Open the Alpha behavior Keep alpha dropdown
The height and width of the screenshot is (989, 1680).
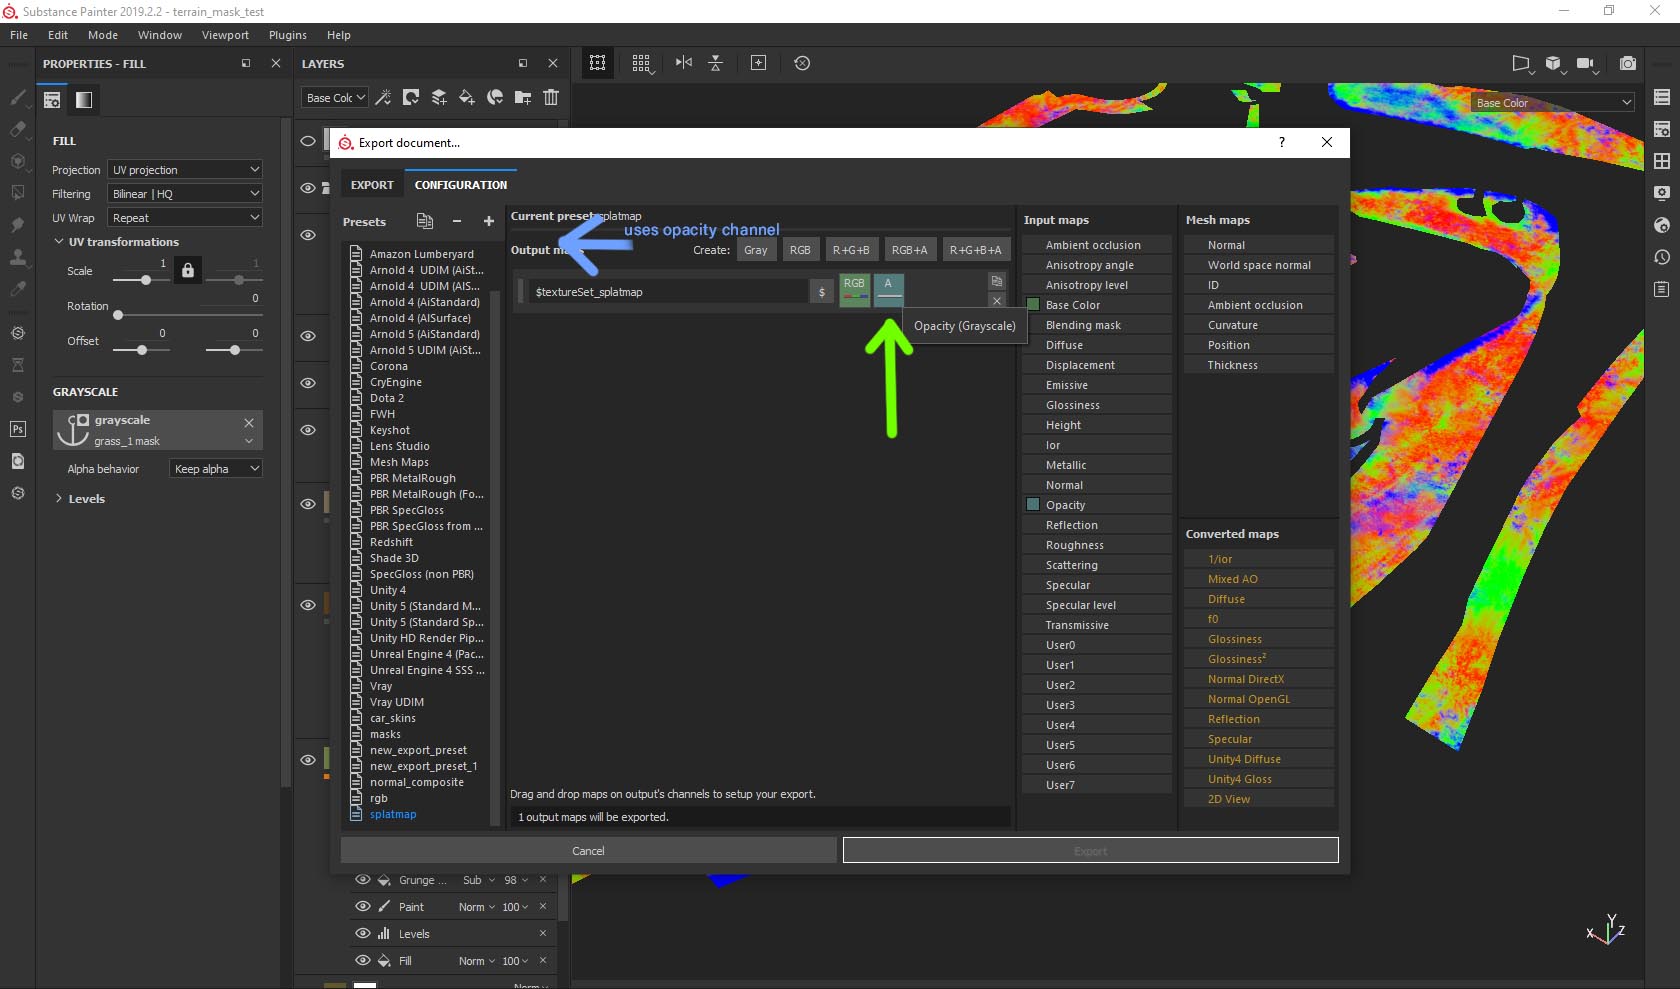[x=216, y=469]
